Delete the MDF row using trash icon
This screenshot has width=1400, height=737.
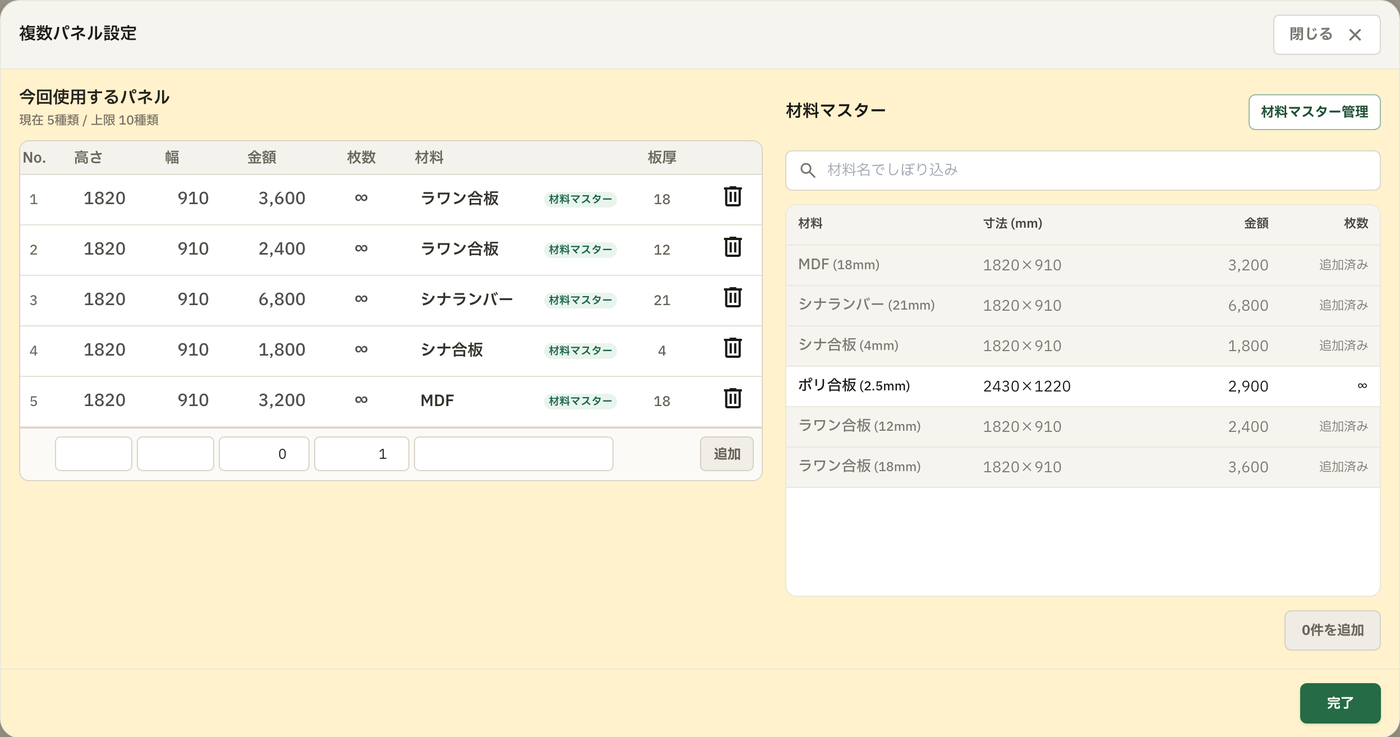pyautogui.click(x=733, y=398)
